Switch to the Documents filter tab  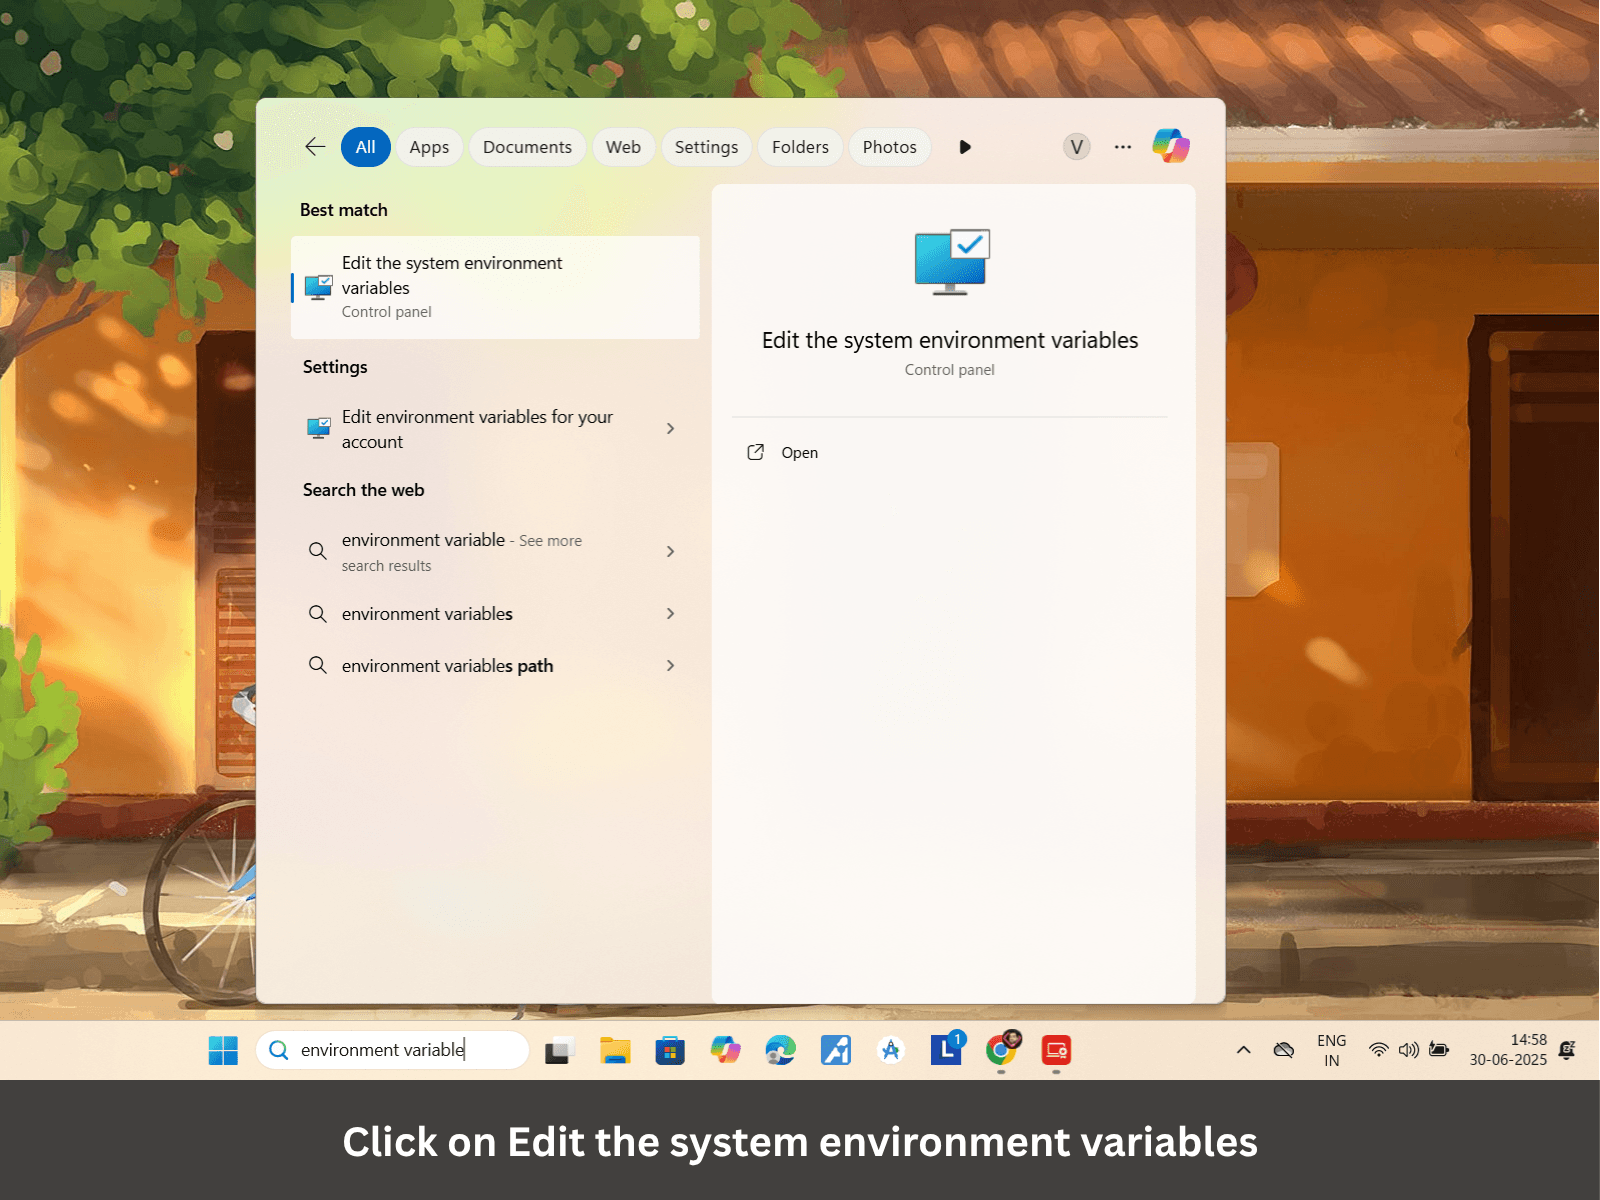pos(527,147)
